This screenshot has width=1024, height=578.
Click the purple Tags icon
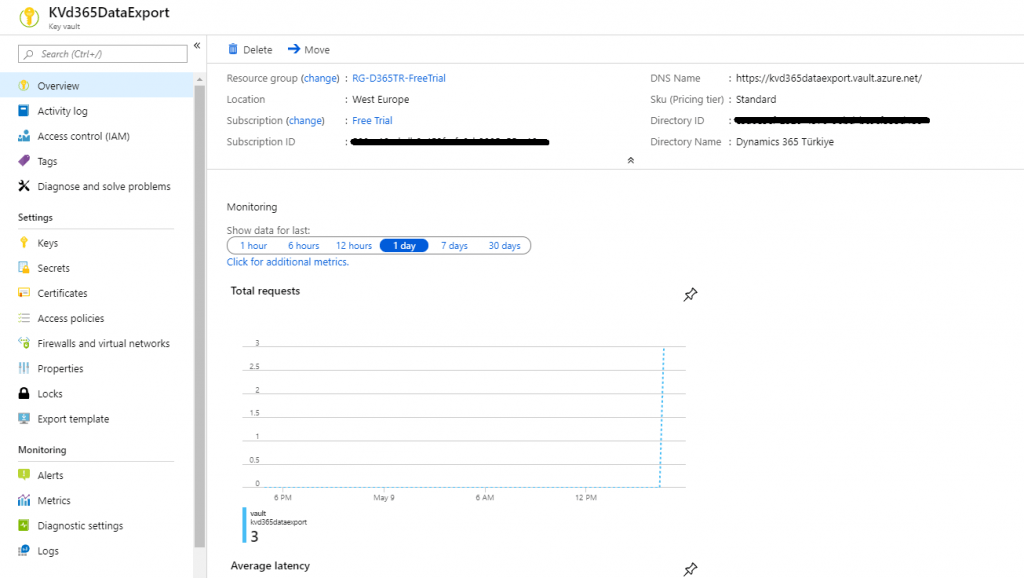24,161
